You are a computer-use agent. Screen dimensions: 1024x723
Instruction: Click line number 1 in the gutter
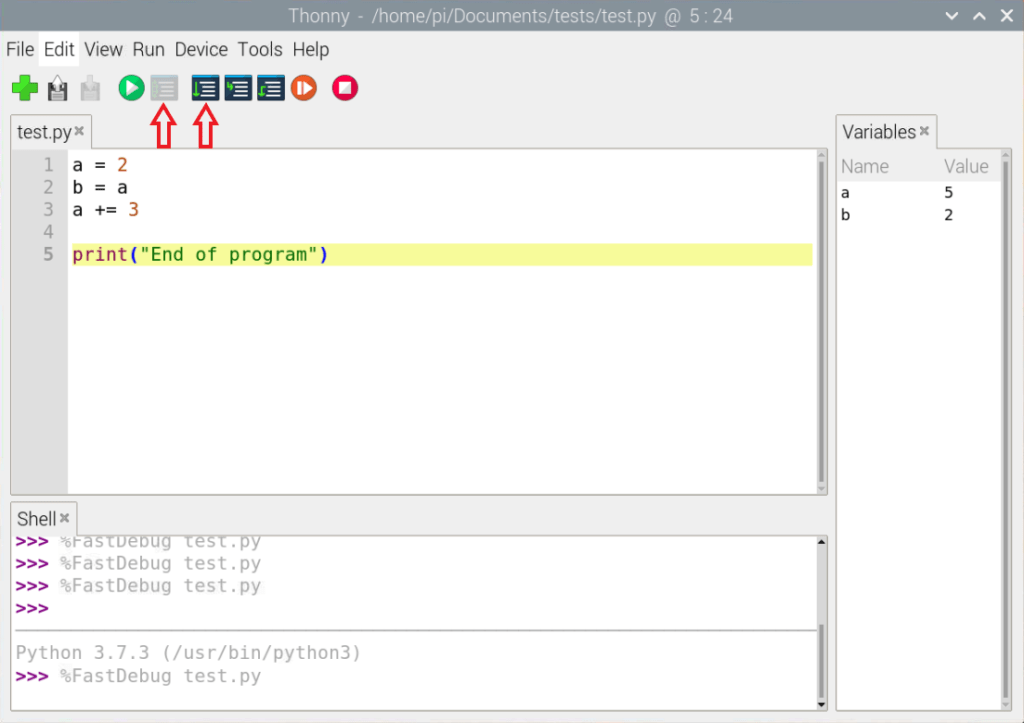[48, 165]
